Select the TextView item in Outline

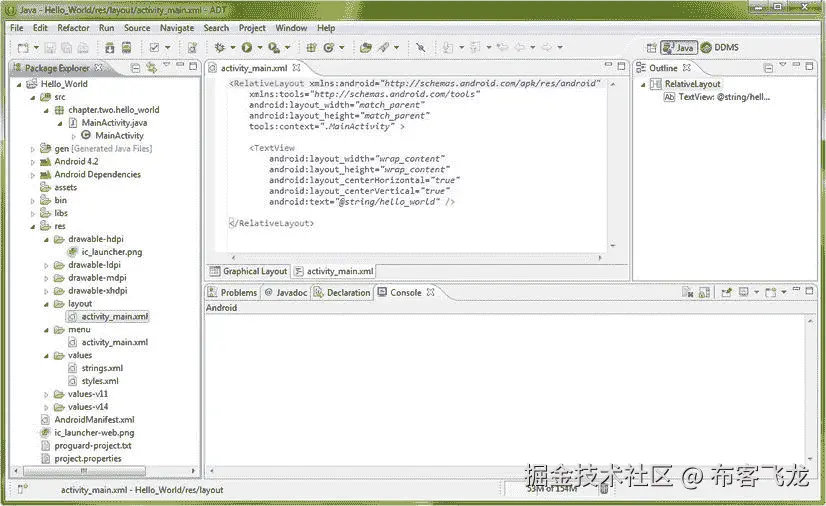(x=717, y=97)
